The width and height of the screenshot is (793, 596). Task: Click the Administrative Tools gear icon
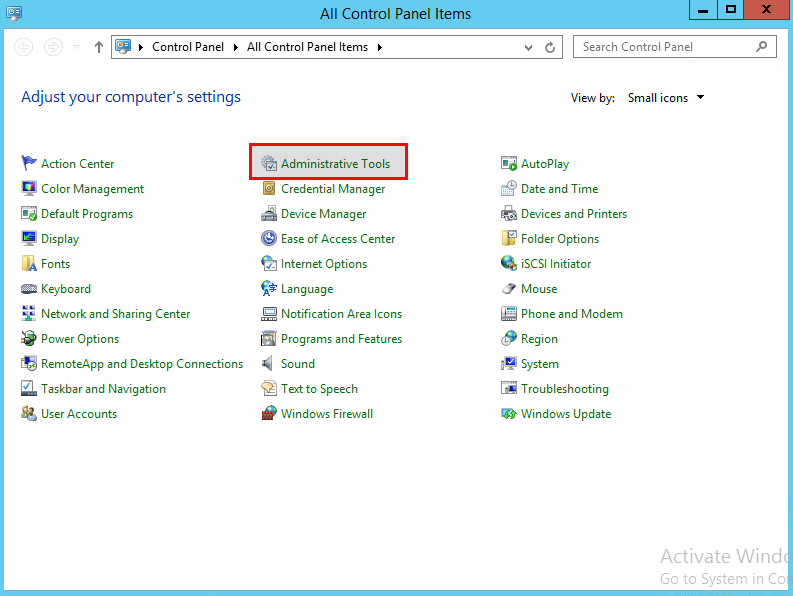pyautogui.click(x=269, y=163)
